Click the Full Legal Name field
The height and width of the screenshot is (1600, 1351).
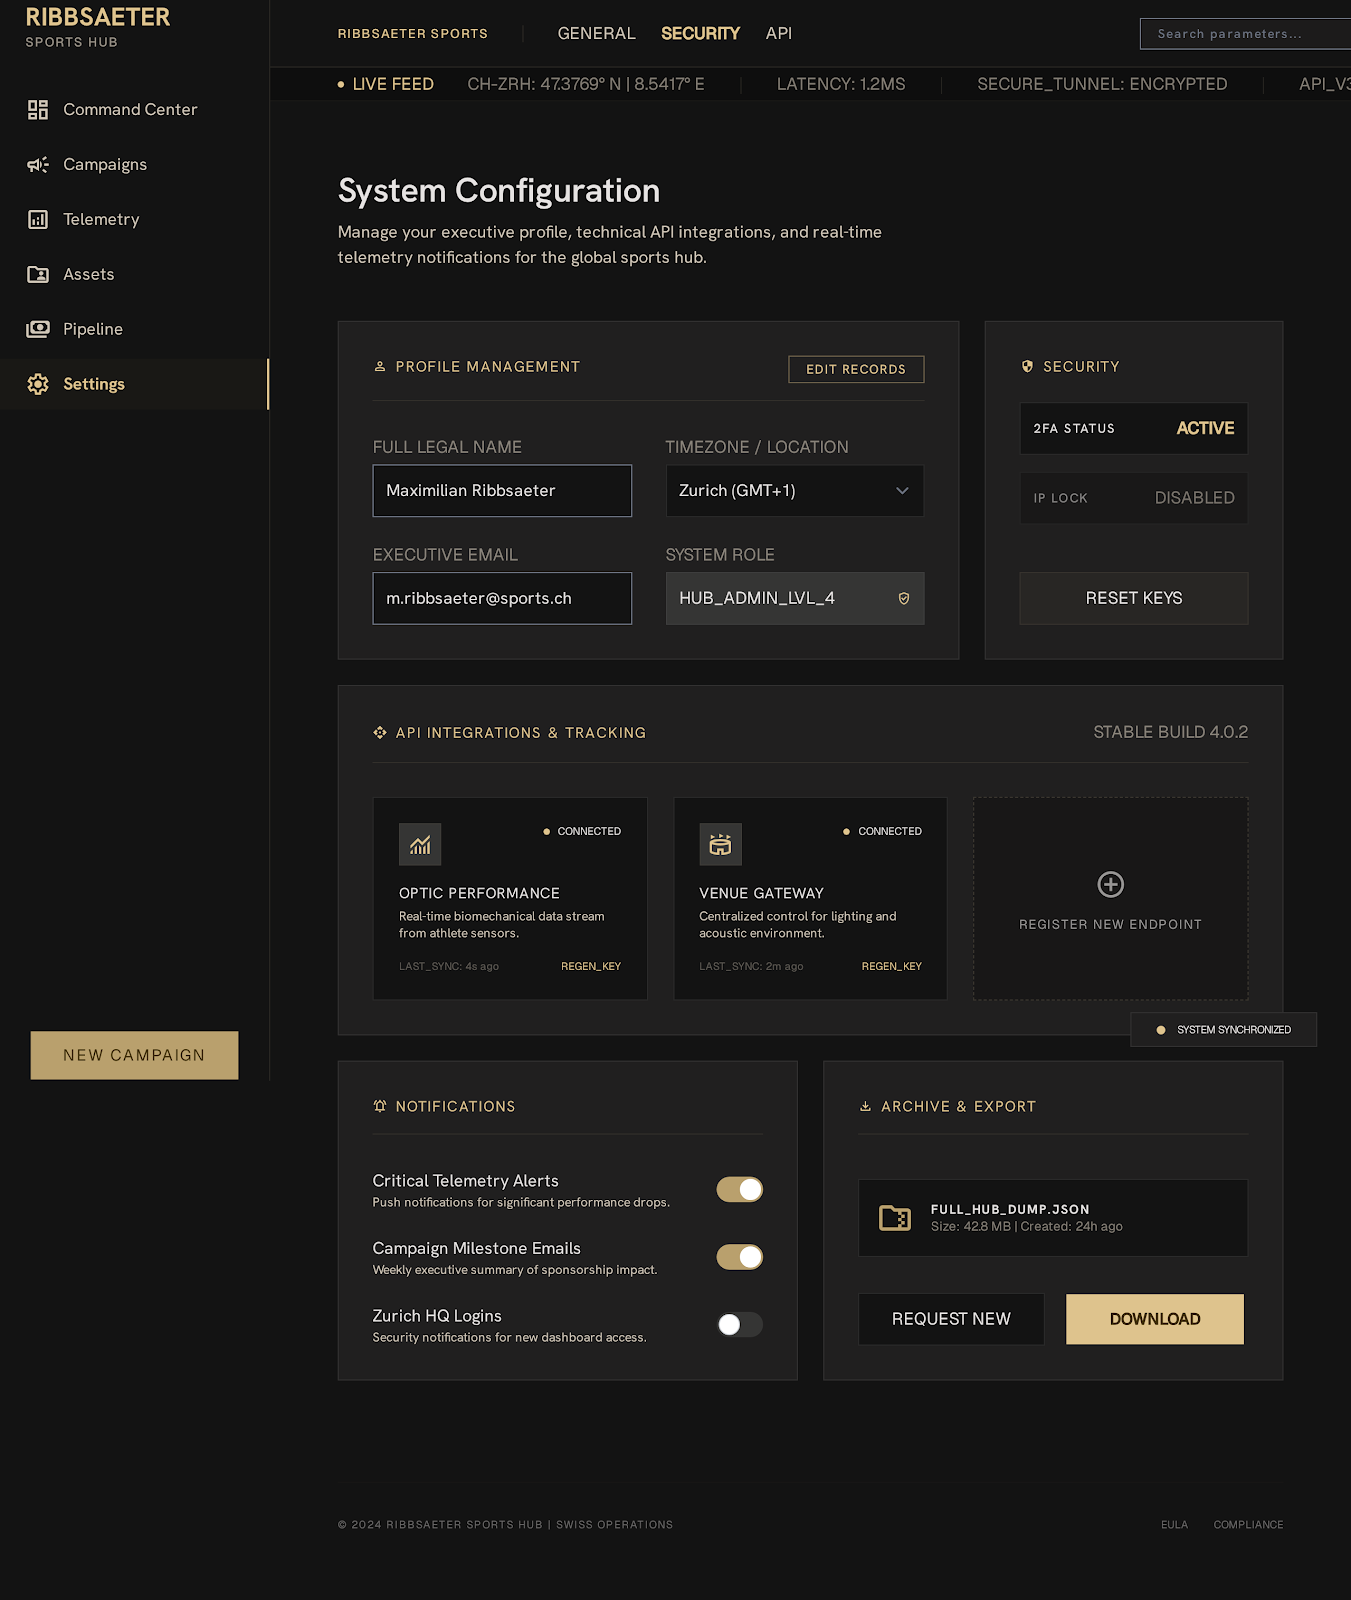pos(502,491)
